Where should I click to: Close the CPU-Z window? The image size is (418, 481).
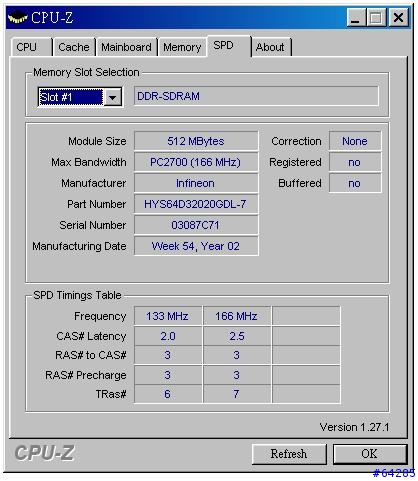coord(399,17)
